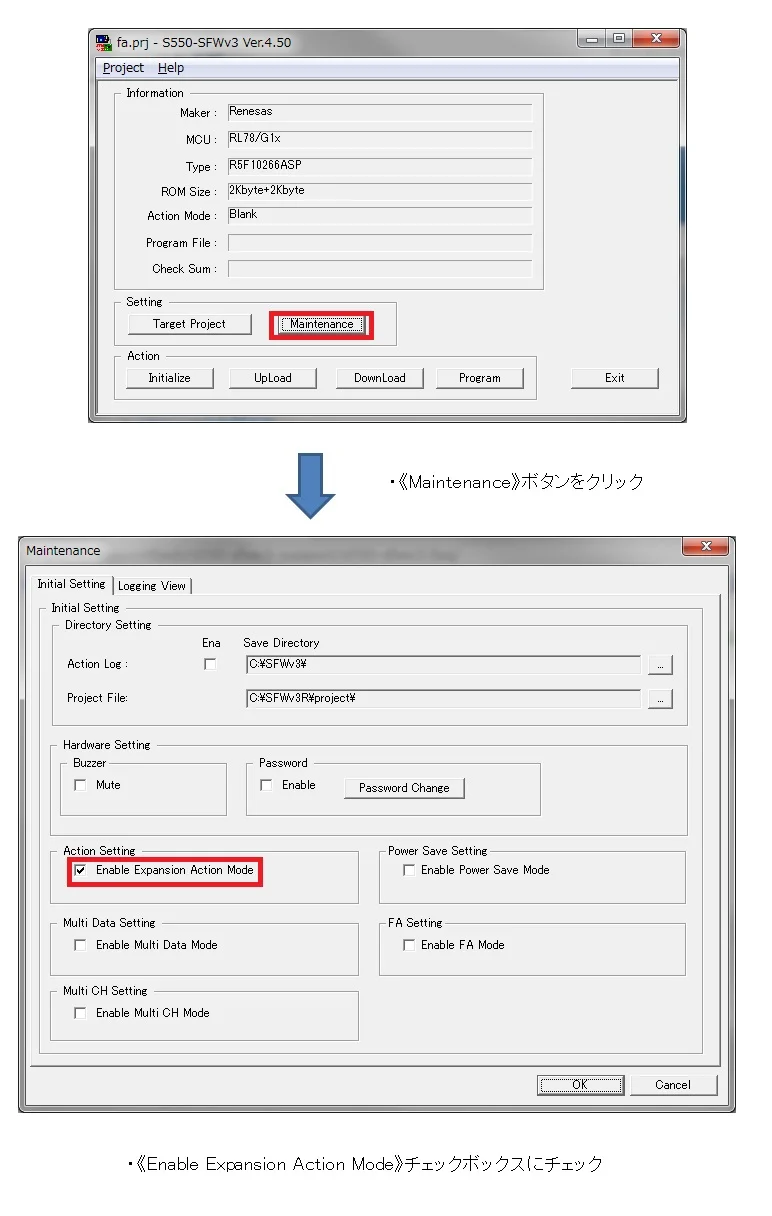Toggle the Buzzer Mute checkbox
The height and width of the screenshot is (1216, 772).
(x=81, y=786)
